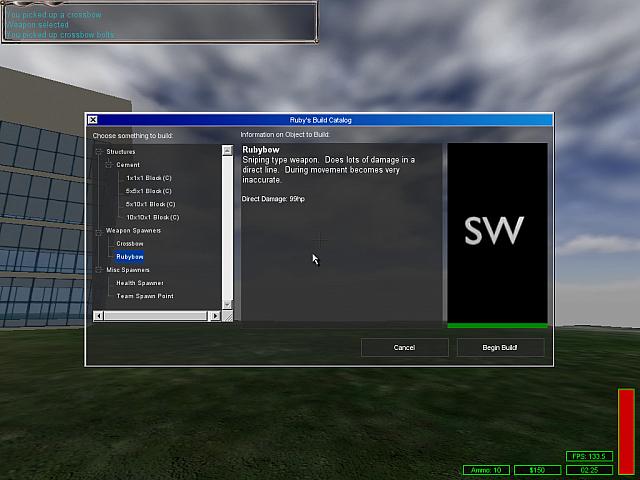Click the SW preview thumbnail image
Screen dimensions: 640x480
(497, 232)
